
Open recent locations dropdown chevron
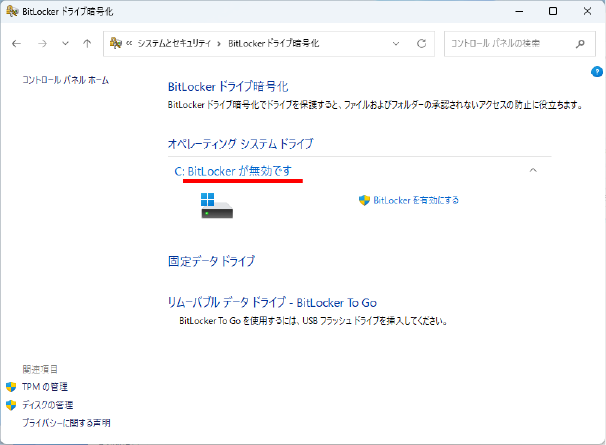65,43
